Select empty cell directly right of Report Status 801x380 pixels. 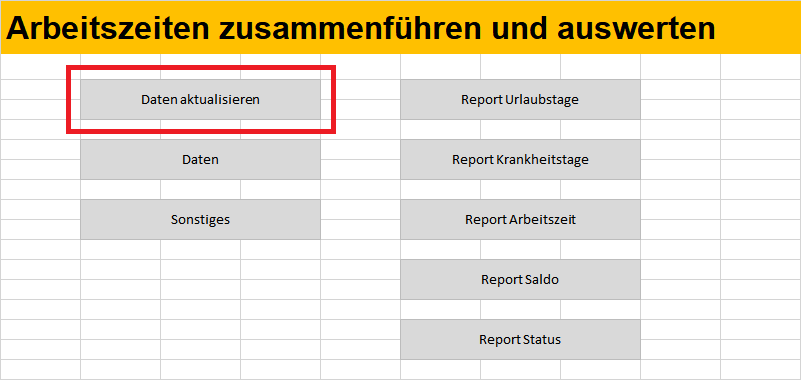[x=680, y=340]
